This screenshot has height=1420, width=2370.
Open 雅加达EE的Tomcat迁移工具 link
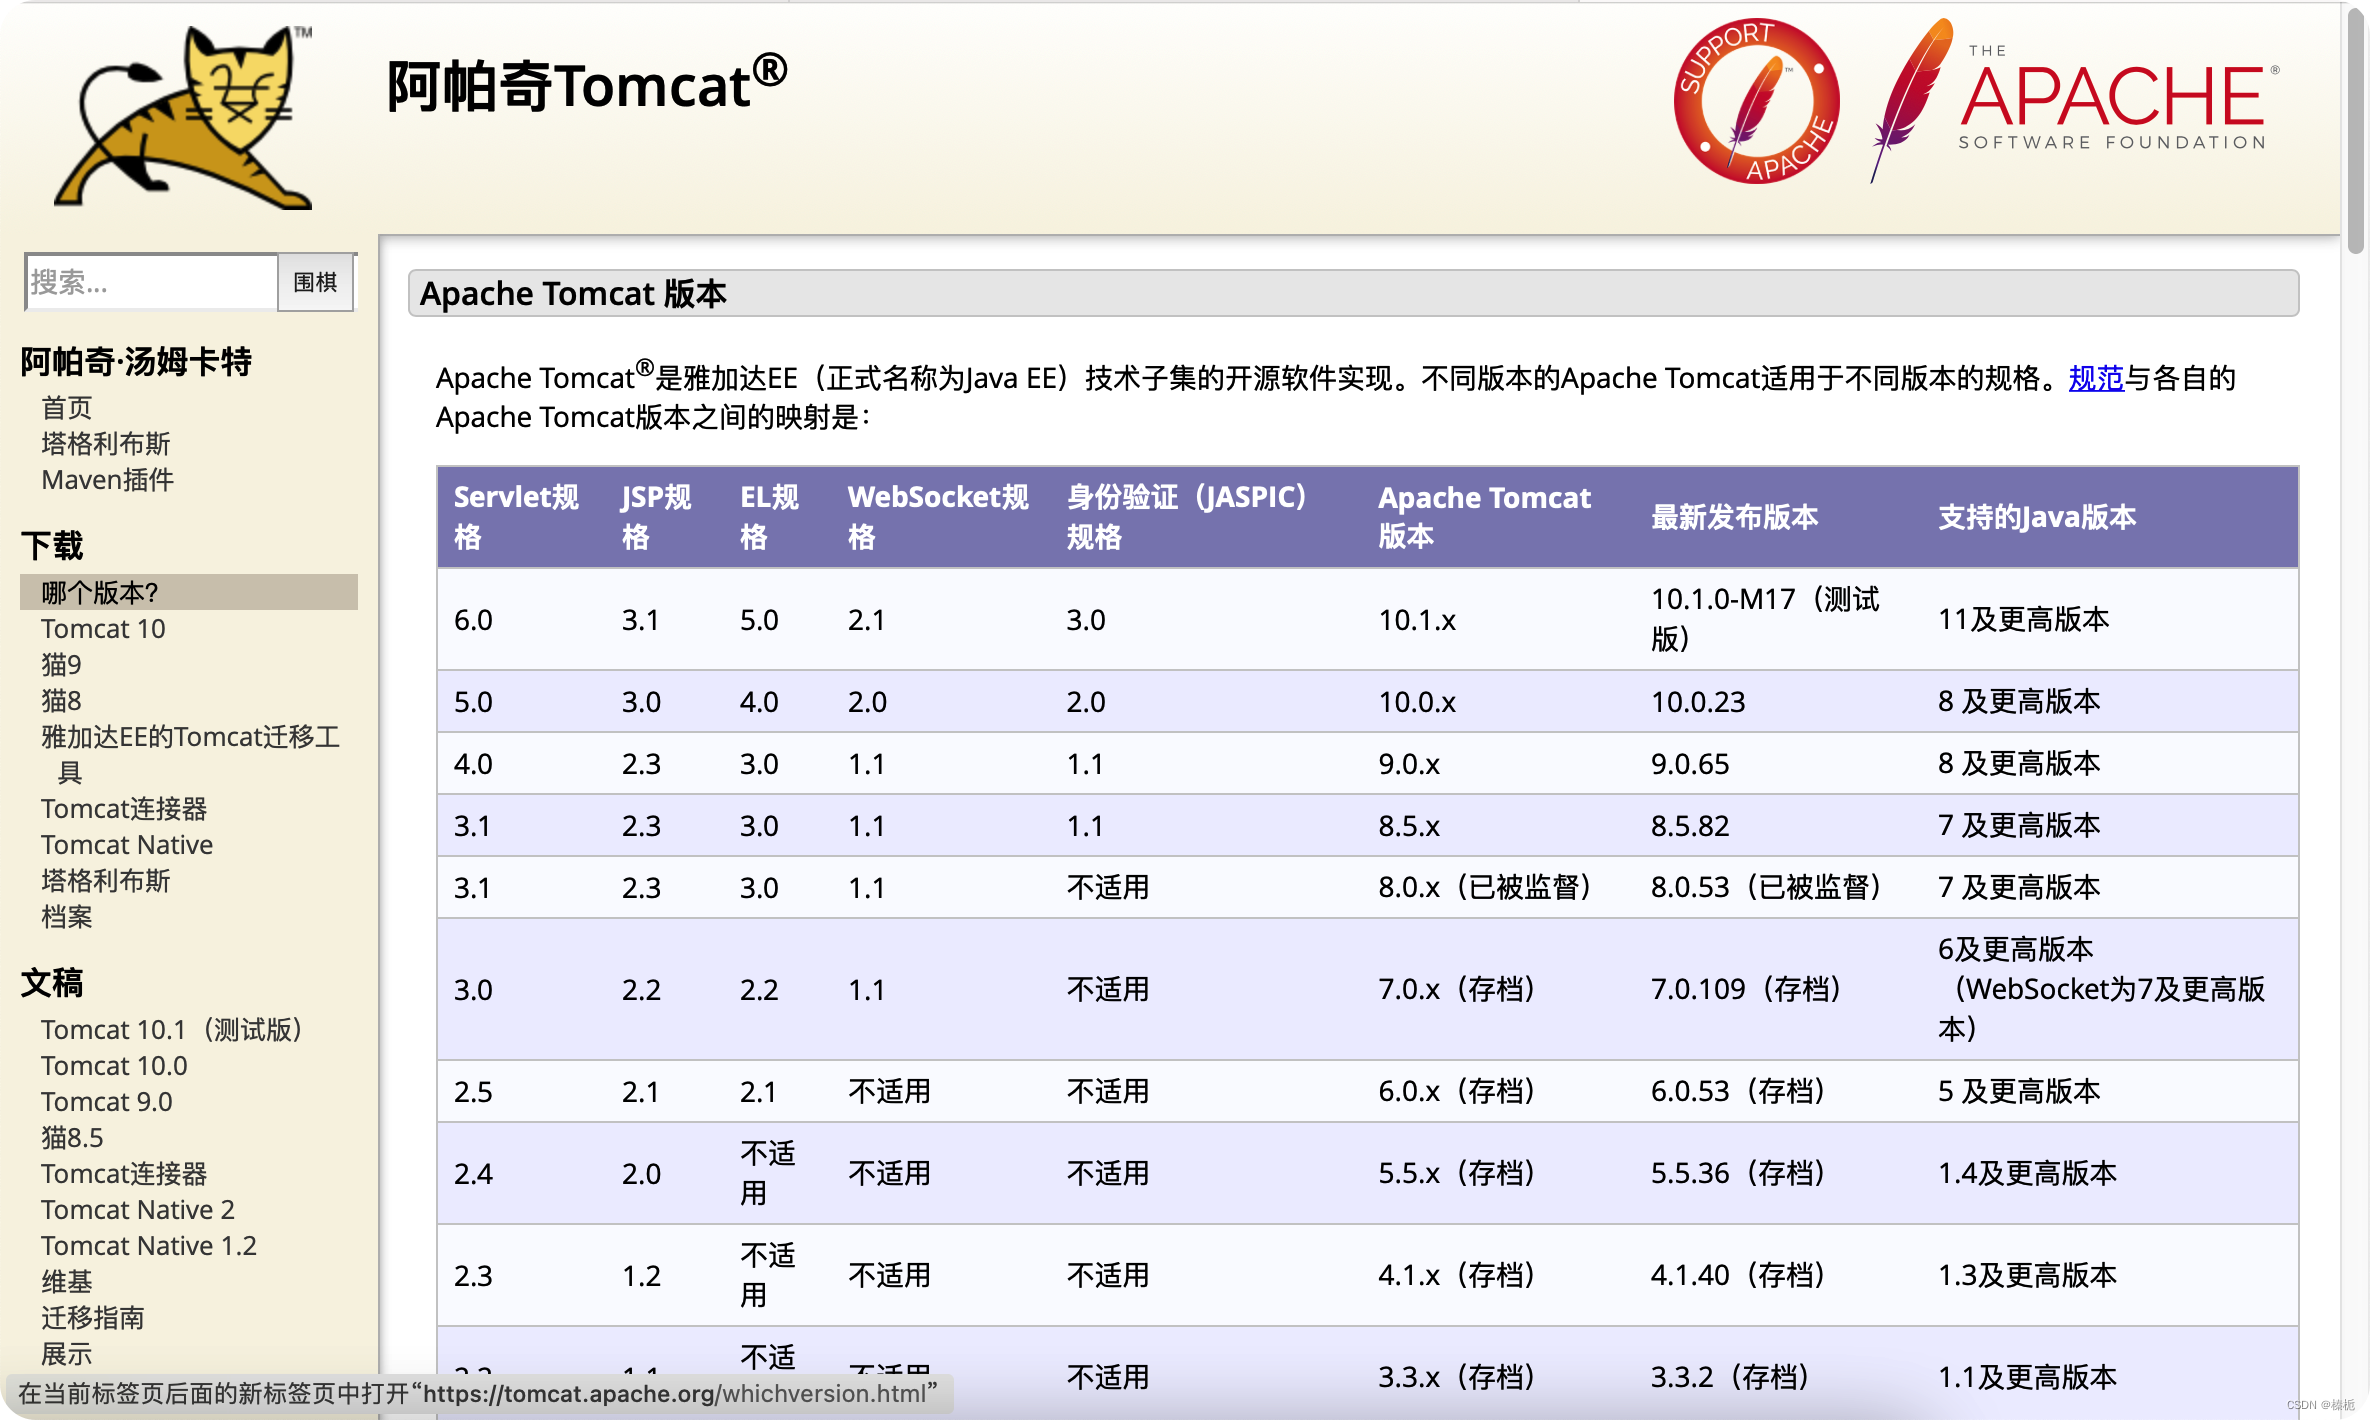pyautogui.click(x=190, y=737)
